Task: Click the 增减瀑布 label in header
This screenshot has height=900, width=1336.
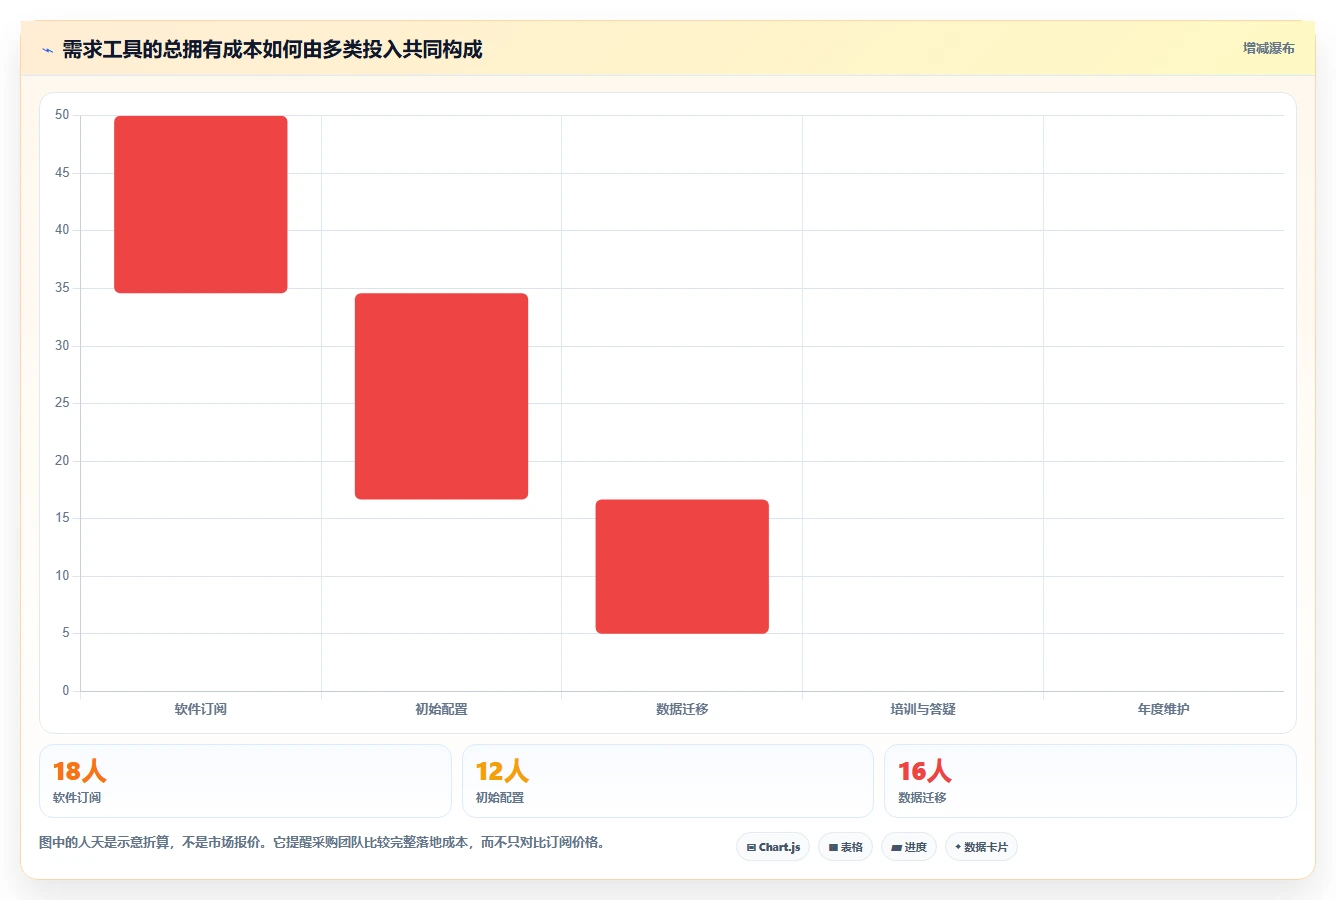Action: tap(1269, 48)
